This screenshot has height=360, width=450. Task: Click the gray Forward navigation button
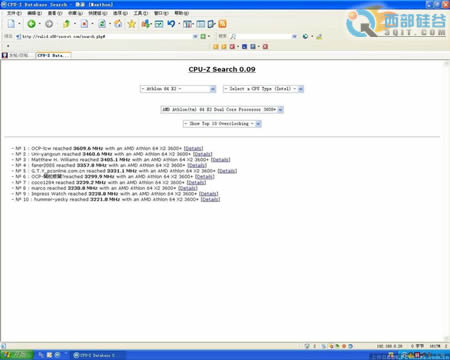(x=49, y=24)
